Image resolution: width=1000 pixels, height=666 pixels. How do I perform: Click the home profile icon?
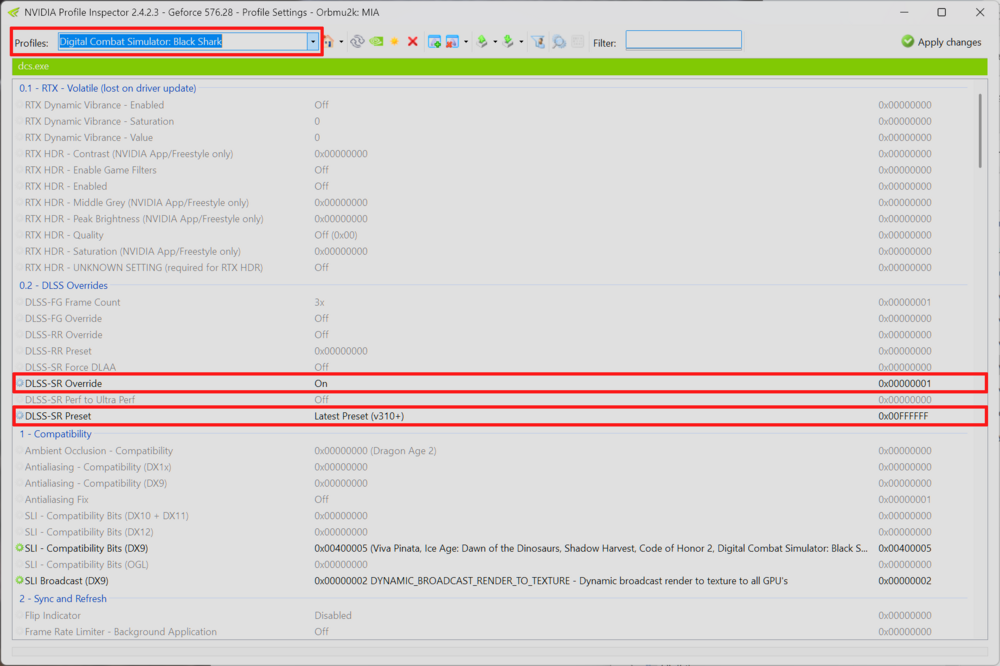coord(328,42)
